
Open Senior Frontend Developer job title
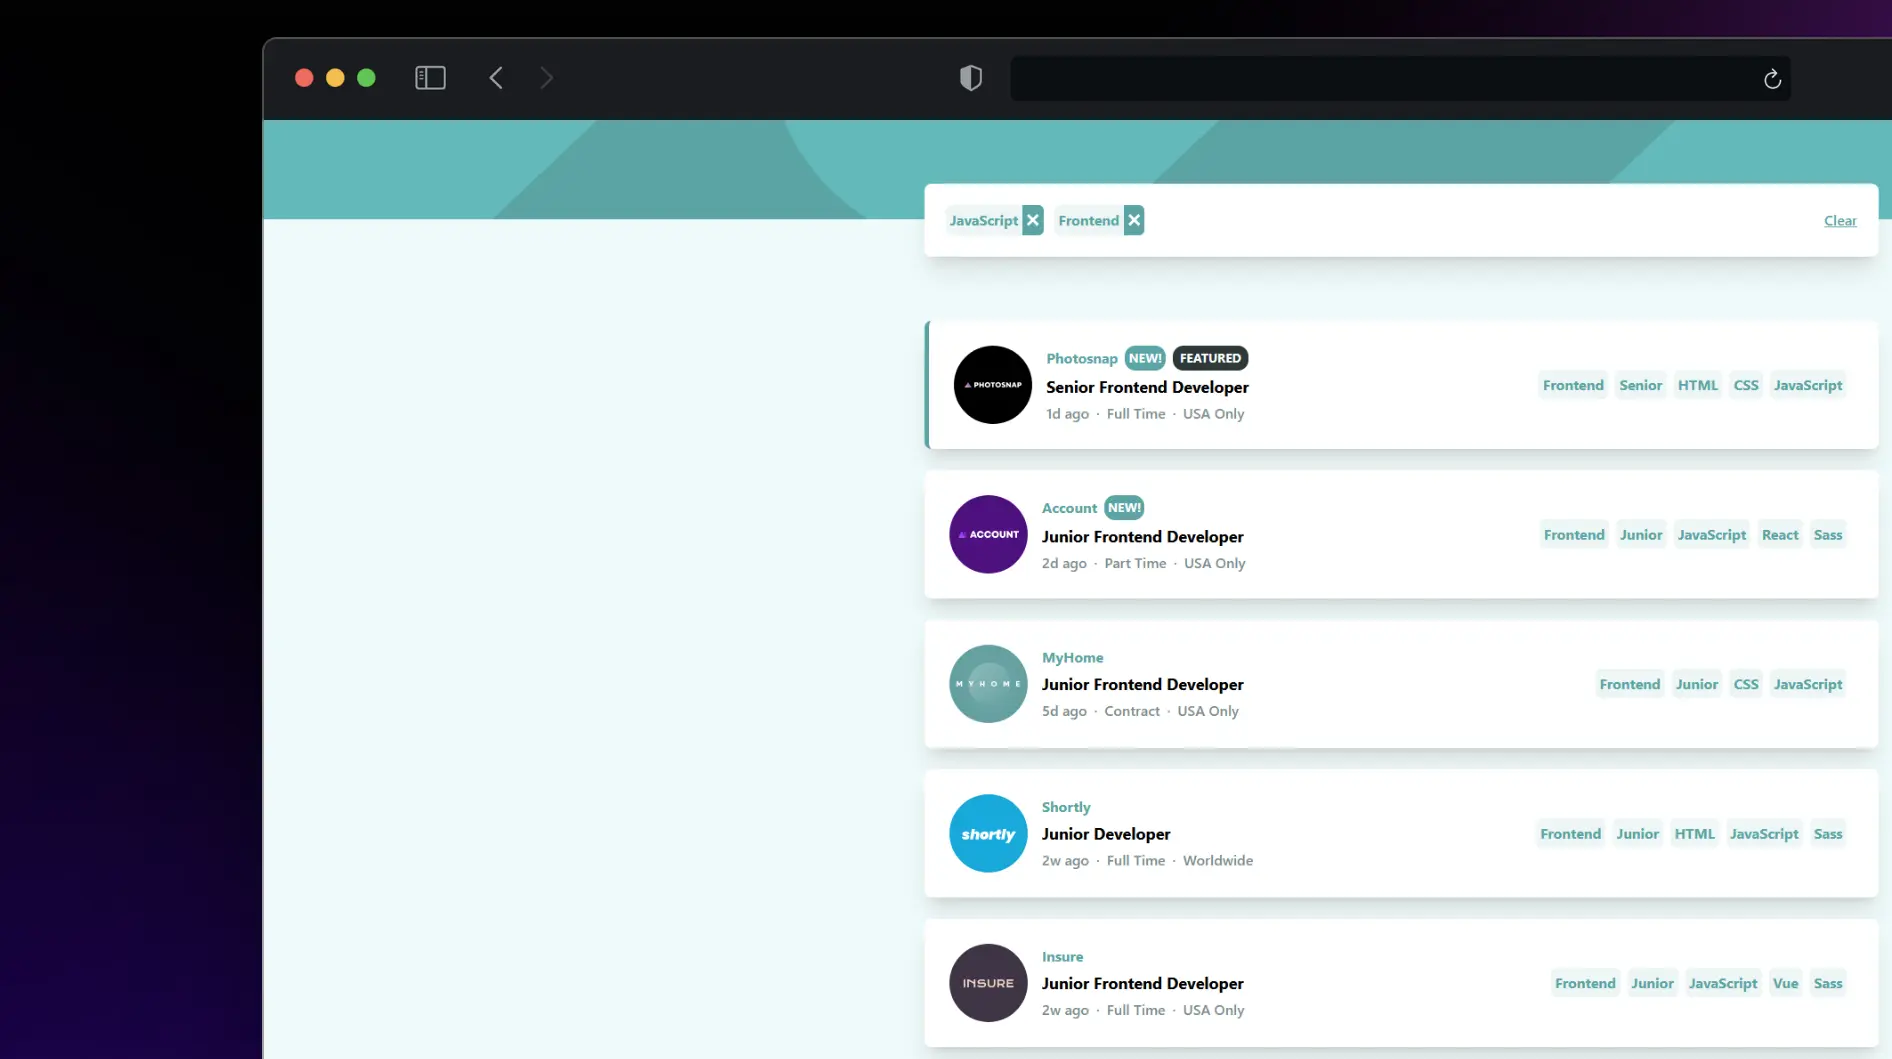[1147, 387]
